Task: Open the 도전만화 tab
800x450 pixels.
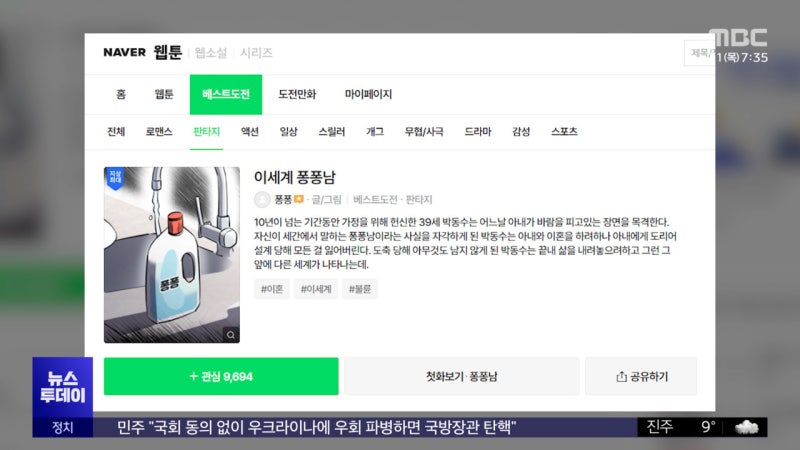Action: [297, 95]
